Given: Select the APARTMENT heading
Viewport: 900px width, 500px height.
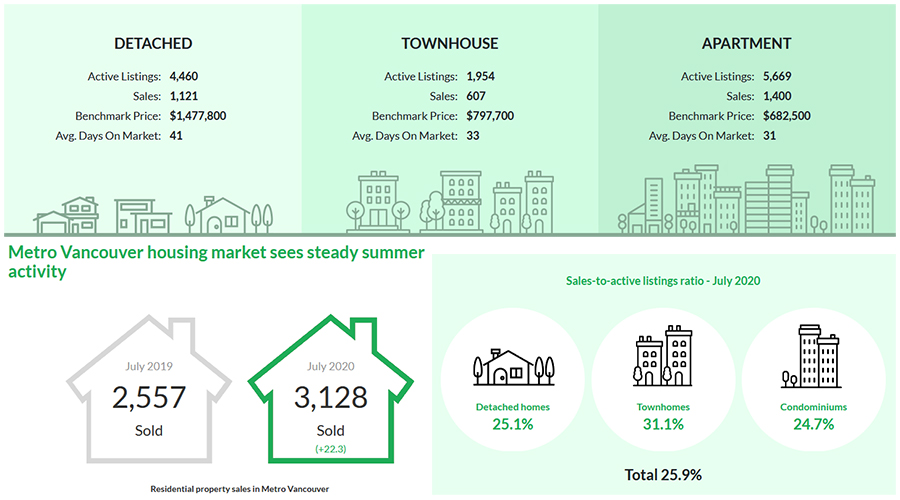Looking at the screenshot, I should click(746, 44).
